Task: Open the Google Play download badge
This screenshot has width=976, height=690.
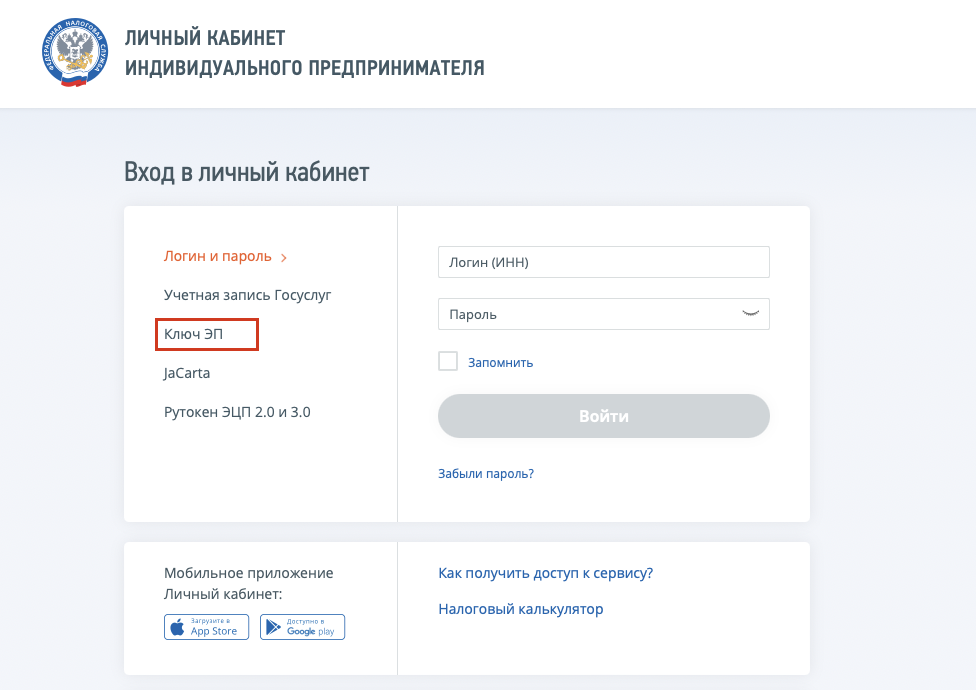Action: coord(302,627)
